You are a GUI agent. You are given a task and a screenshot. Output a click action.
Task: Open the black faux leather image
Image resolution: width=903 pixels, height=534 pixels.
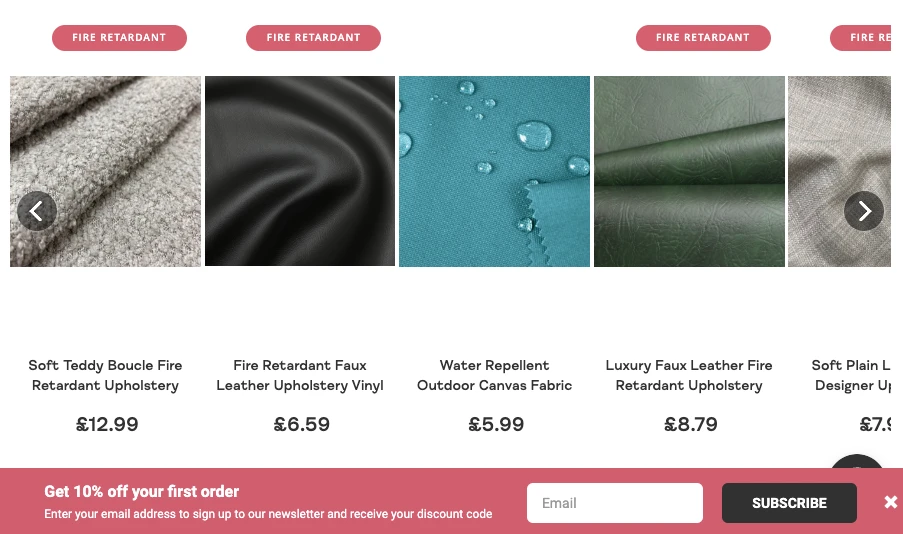(300, 171)
